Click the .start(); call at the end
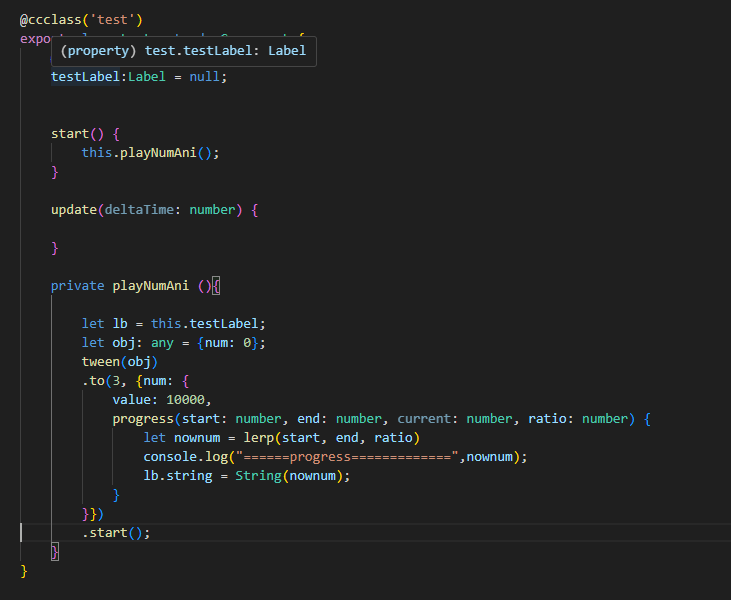 [116, 533]
